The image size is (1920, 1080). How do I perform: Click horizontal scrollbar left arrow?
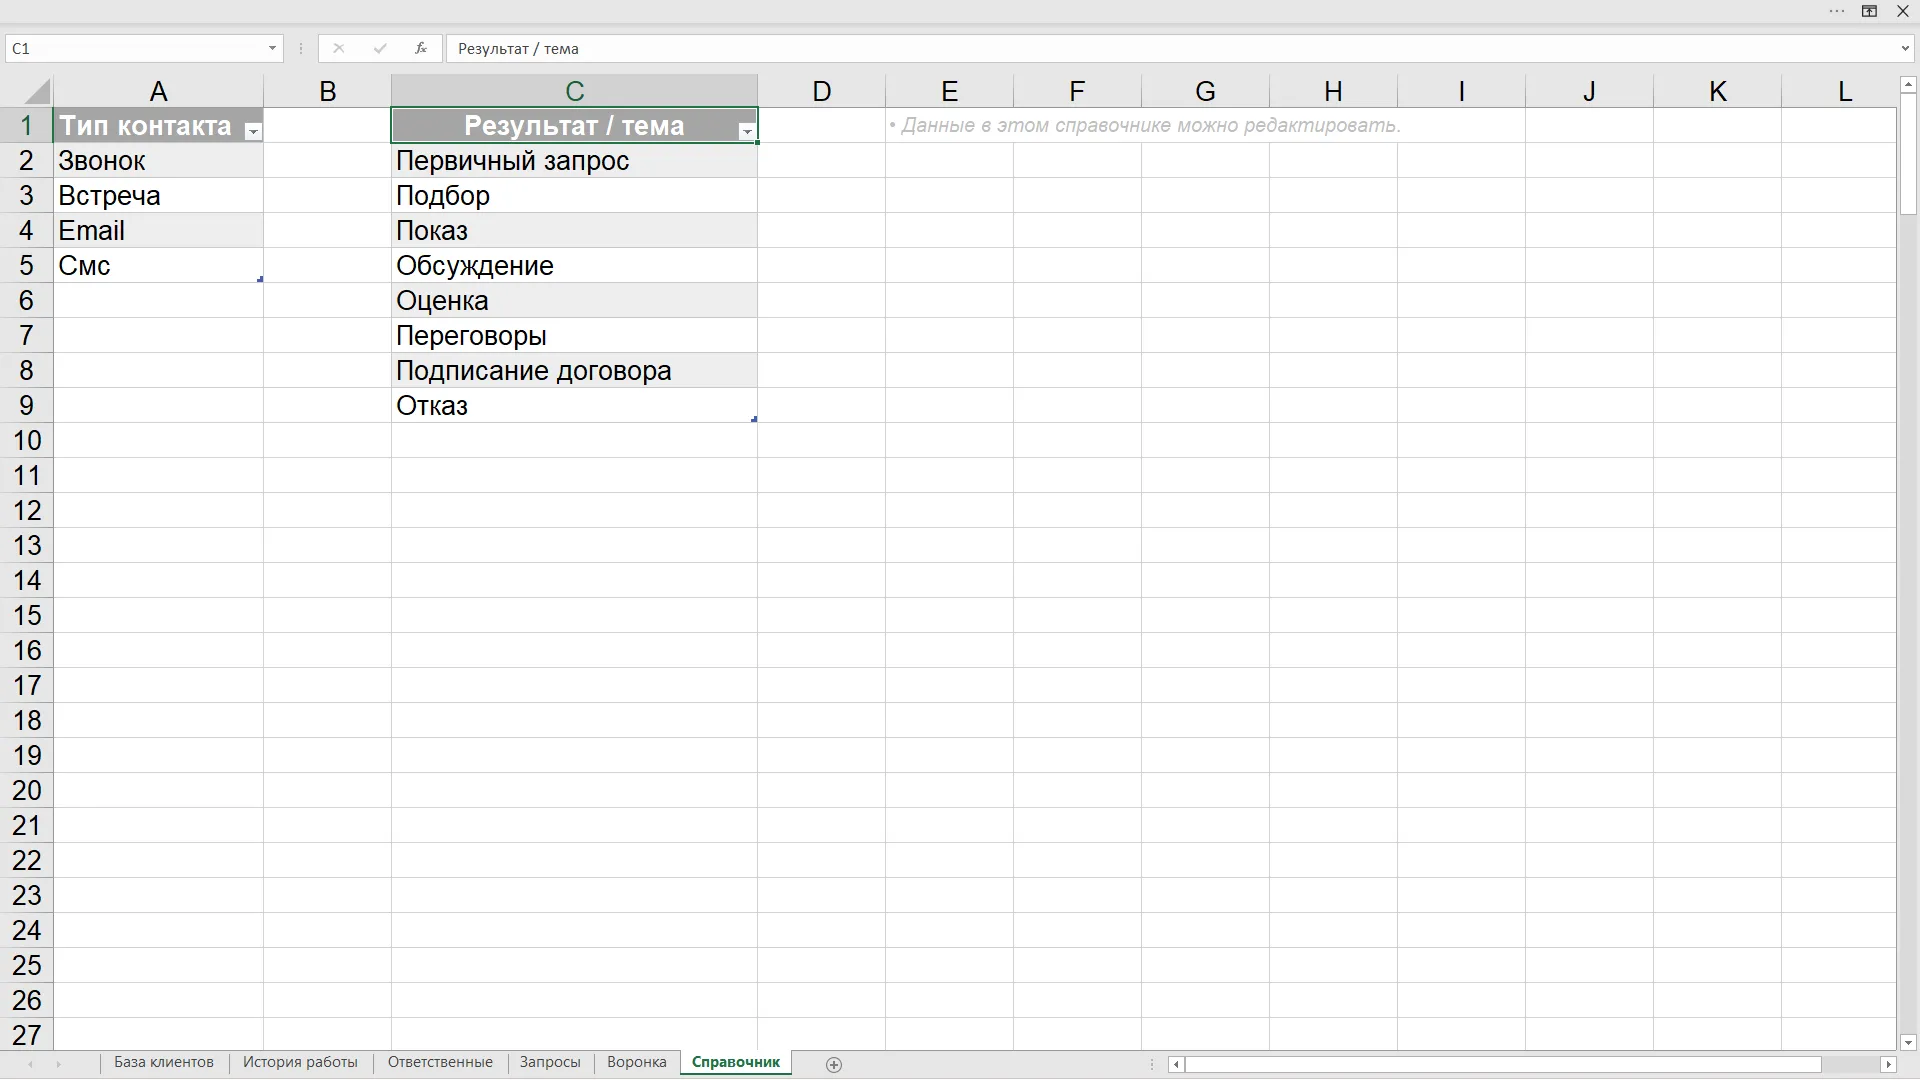click(x=1176, y=1064)
